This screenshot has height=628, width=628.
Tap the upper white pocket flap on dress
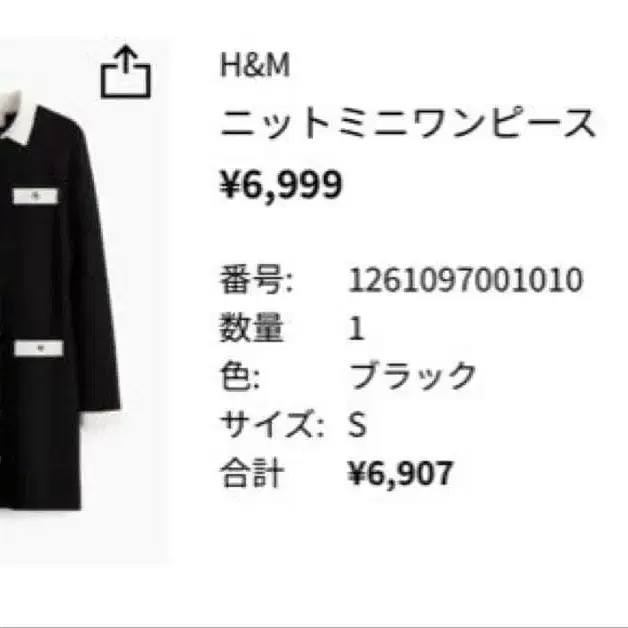coord(36,196)
